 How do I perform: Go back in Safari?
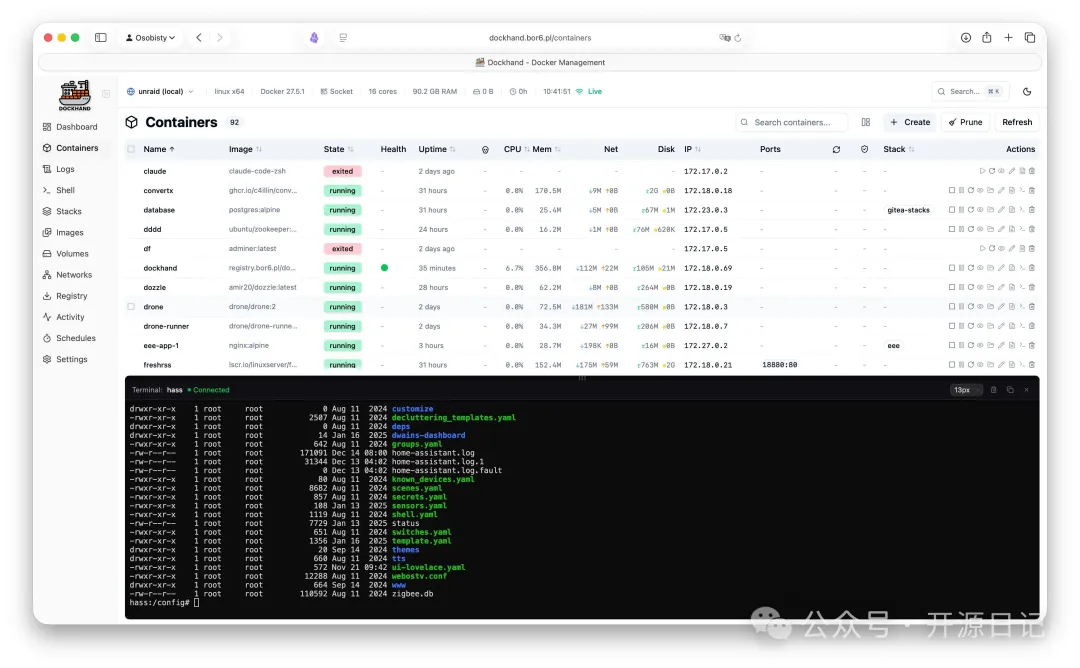click(x=198, y=38)
